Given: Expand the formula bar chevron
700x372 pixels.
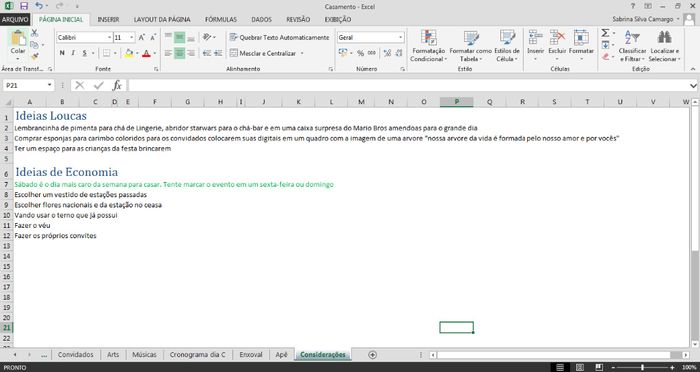Looking at the screenshot, I should pyautogui.click(x=693, y=85).
